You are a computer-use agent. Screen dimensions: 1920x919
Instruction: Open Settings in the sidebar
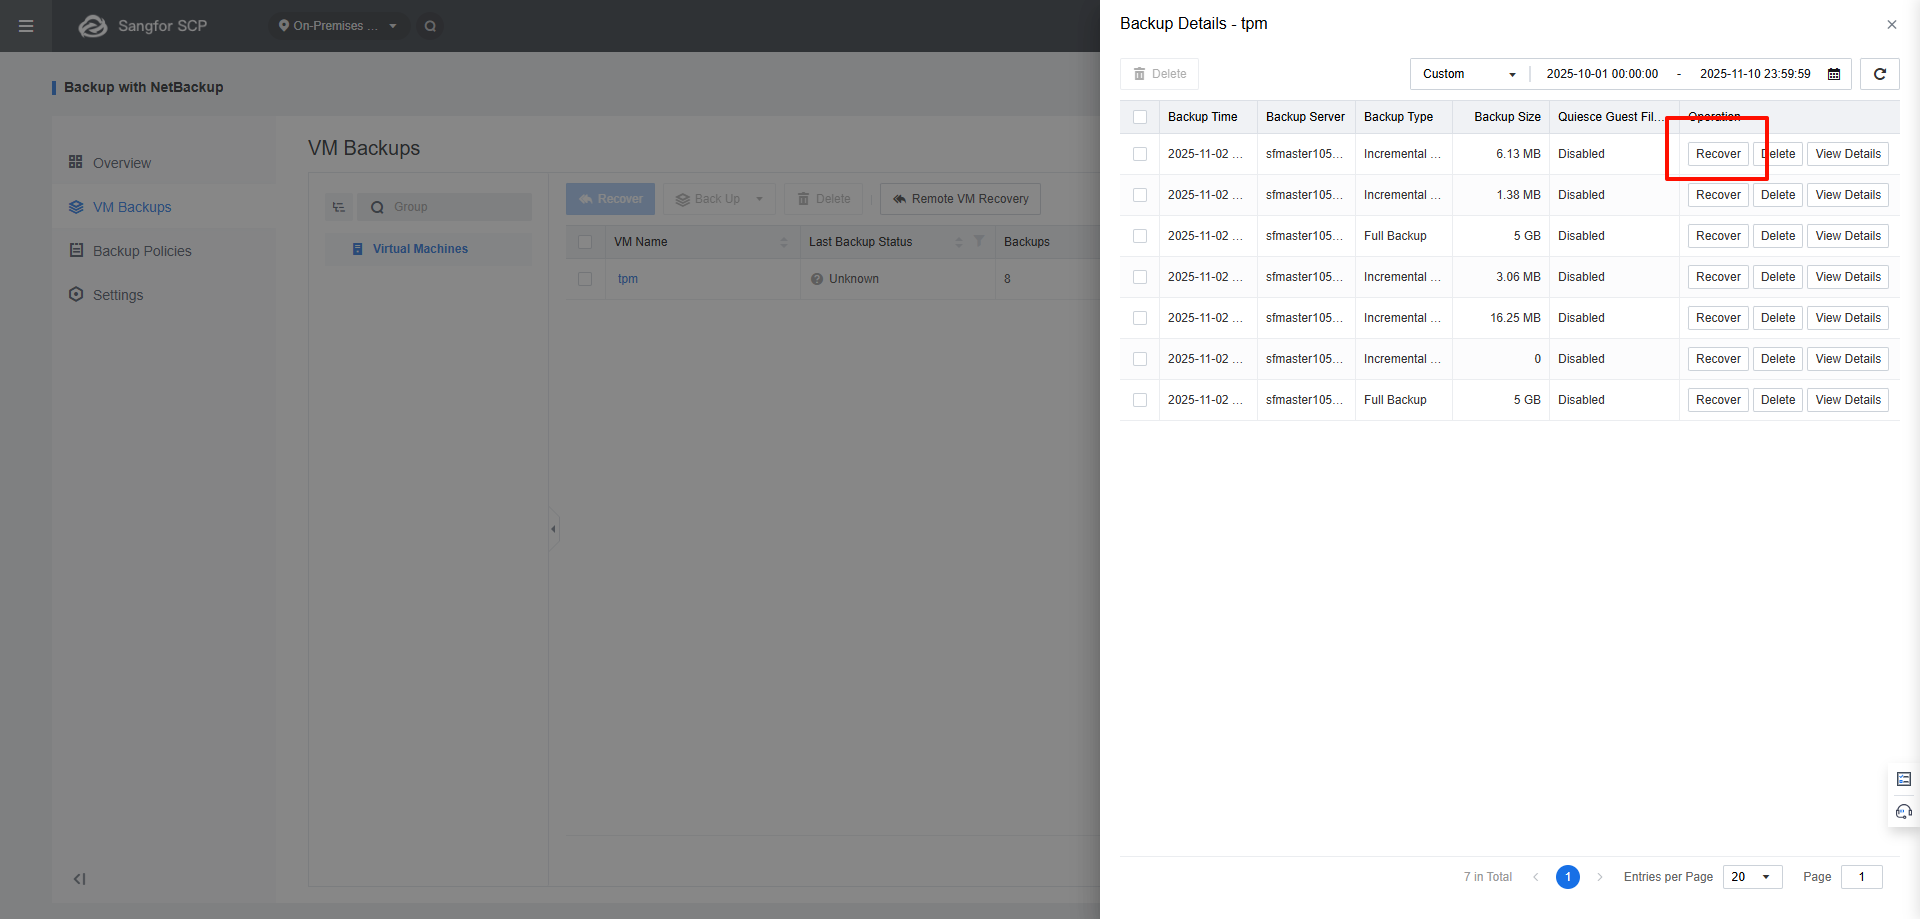click(164, 295)
